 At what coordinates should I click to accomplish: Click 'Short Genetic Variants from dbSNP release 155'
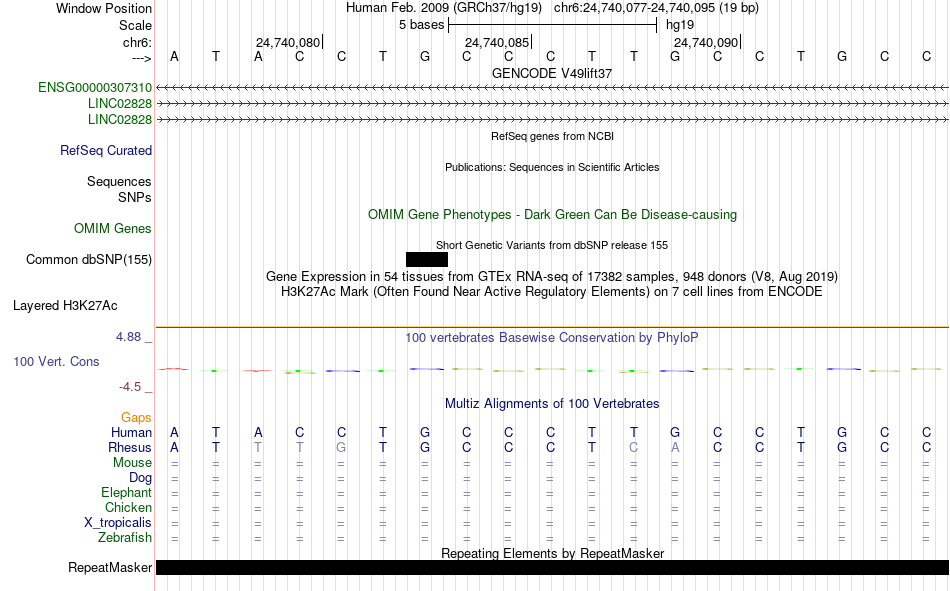point(552,245)
